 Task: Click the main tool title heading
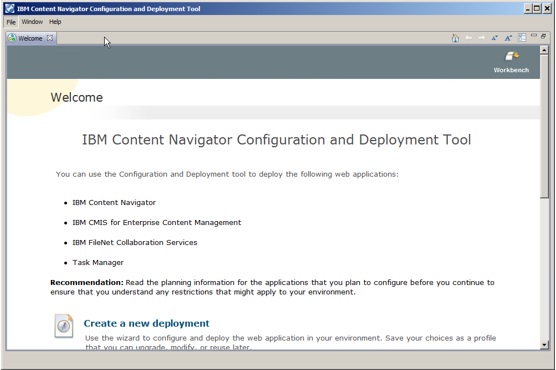(277, 139)
